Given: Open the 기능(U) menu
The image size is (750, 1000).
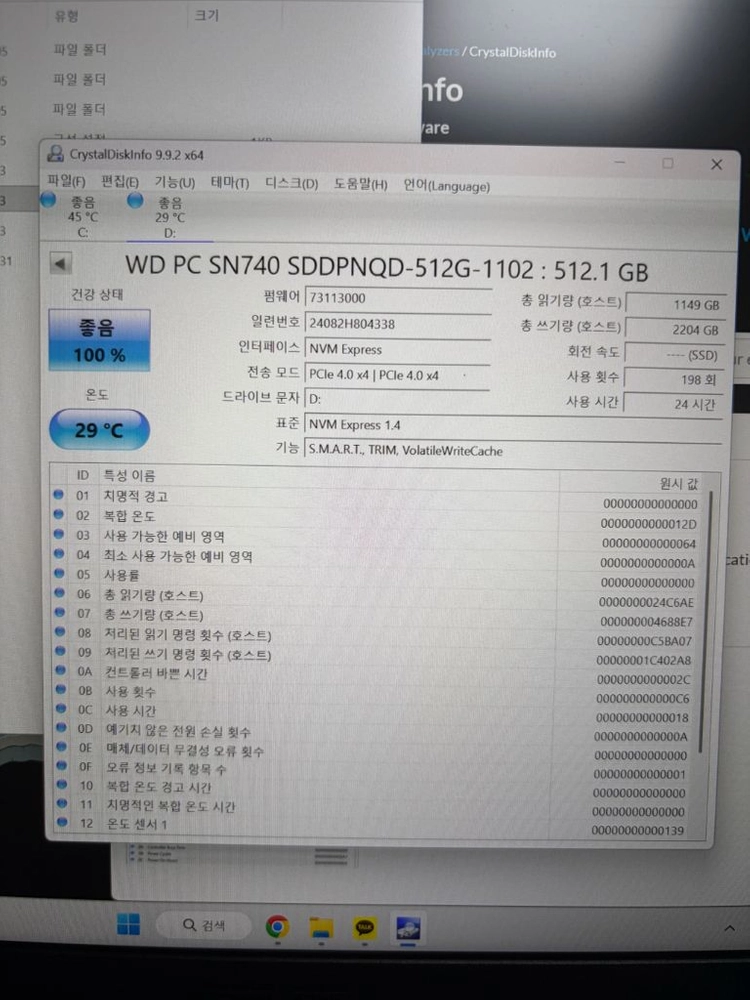Looking at the screenshot, I should (x=174, y=182).
